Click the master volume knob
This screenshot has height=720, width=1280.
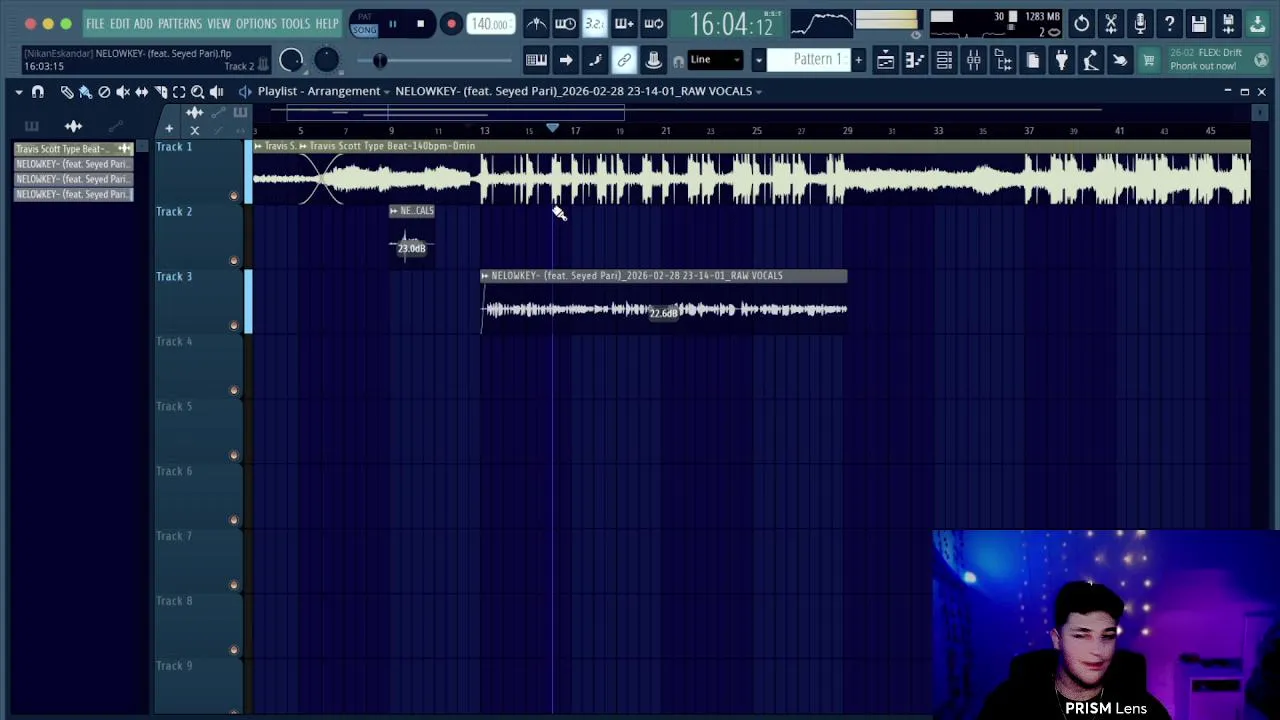pyautogui.click(x=291, y=61)
